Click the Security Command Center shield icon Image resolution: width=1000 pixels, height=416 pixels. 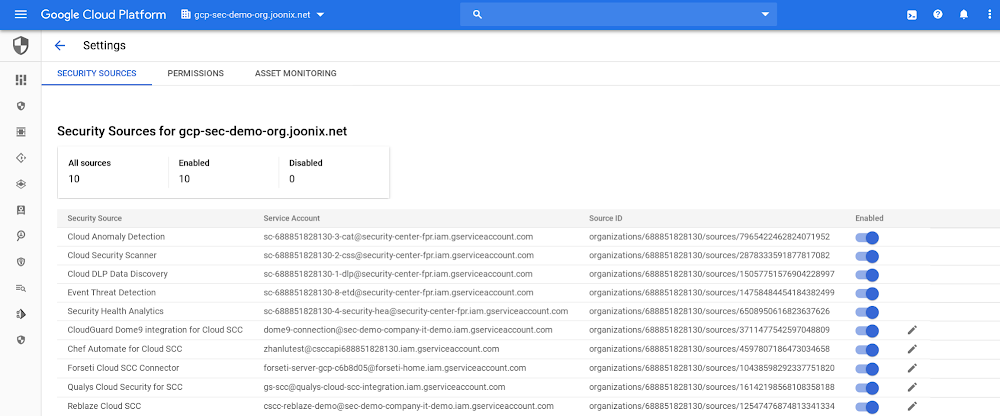20,45
